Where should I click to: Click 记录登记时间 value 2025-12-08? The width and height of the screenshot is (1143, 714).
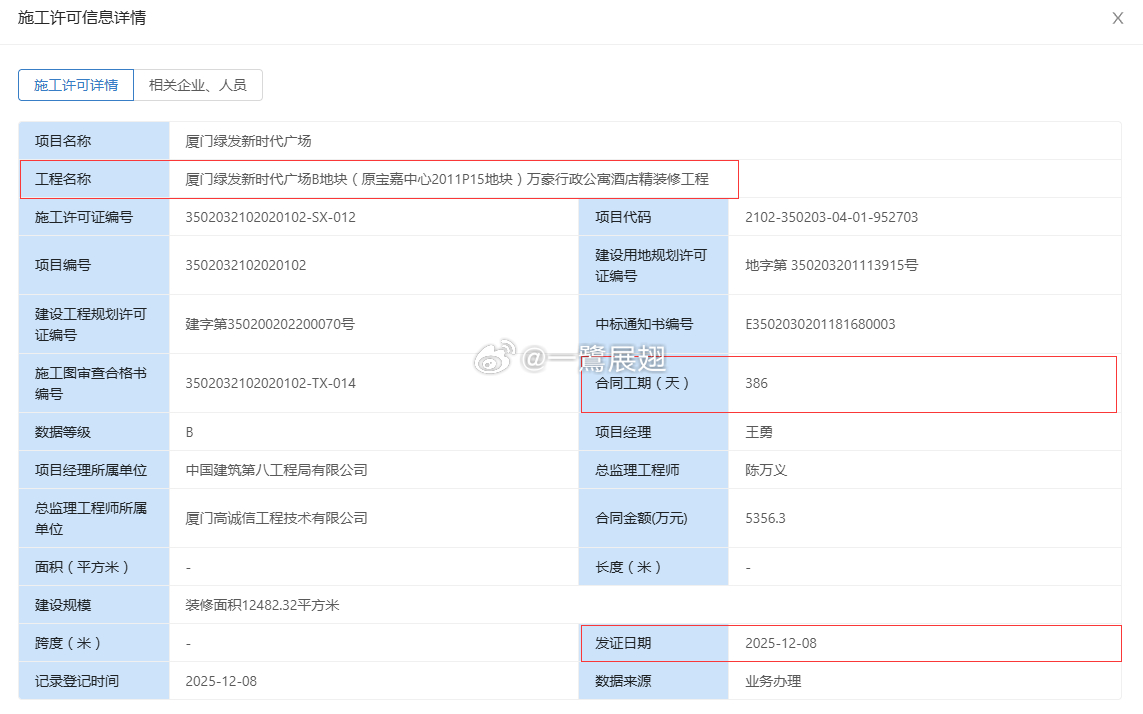(x=221, y=681)
